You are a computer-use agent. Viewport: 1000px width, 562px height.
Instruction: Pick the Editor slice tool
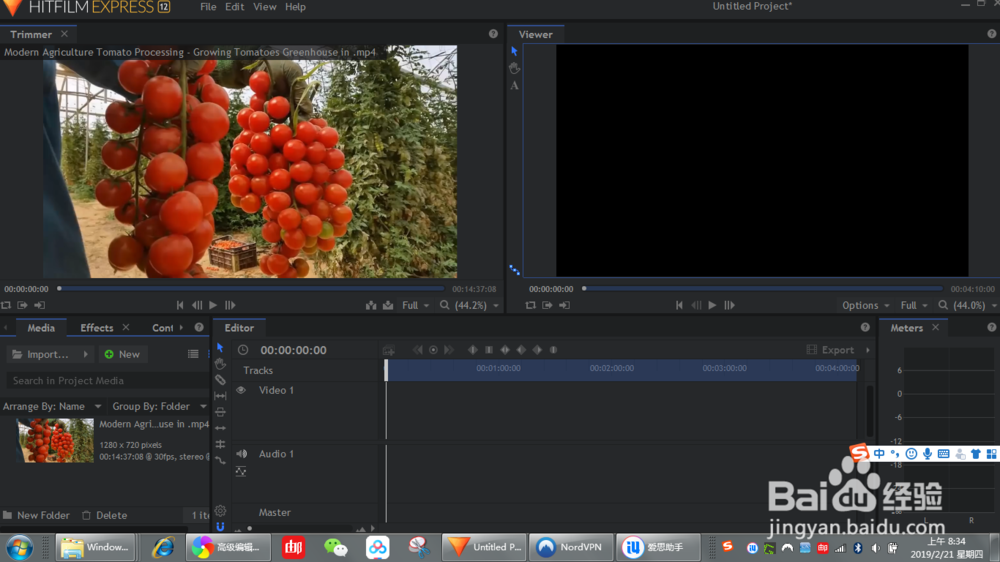pyautogui.click(x=220, y=380)
